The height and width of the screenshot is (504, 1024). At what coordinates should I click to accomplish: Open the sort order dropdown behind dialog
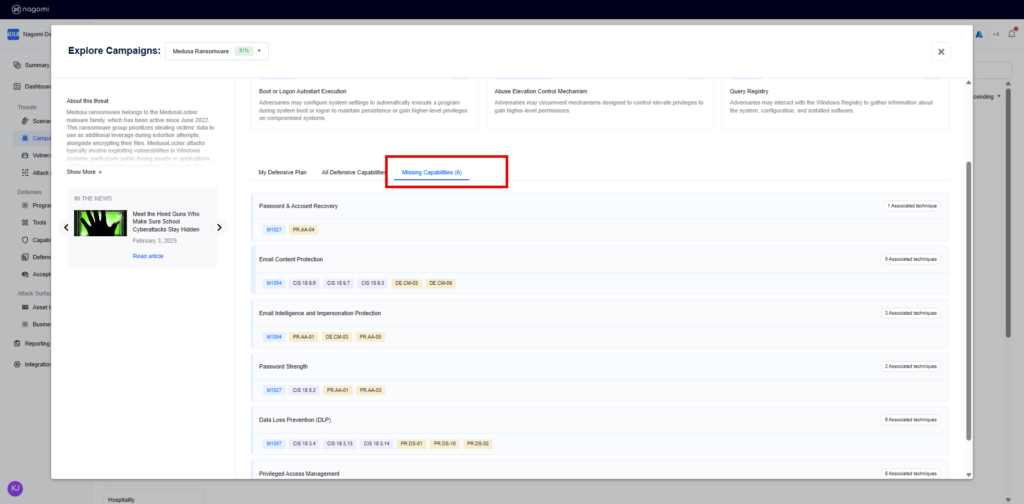click(986, 97)
